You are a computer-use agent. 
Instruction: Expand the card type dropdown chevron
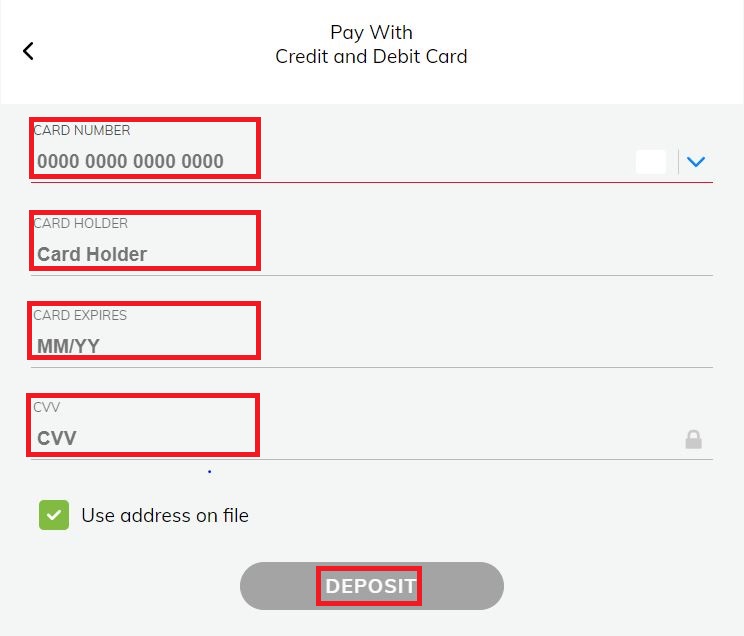pyautogui.click(x=696, y=162)
